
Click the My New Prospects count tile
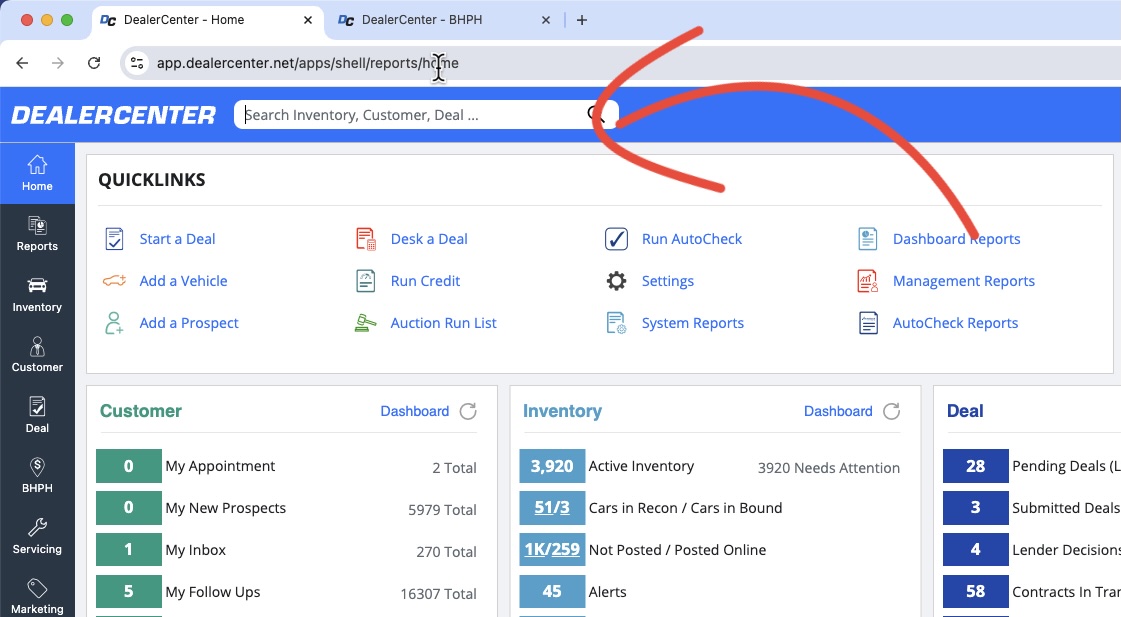coord(129,508)
